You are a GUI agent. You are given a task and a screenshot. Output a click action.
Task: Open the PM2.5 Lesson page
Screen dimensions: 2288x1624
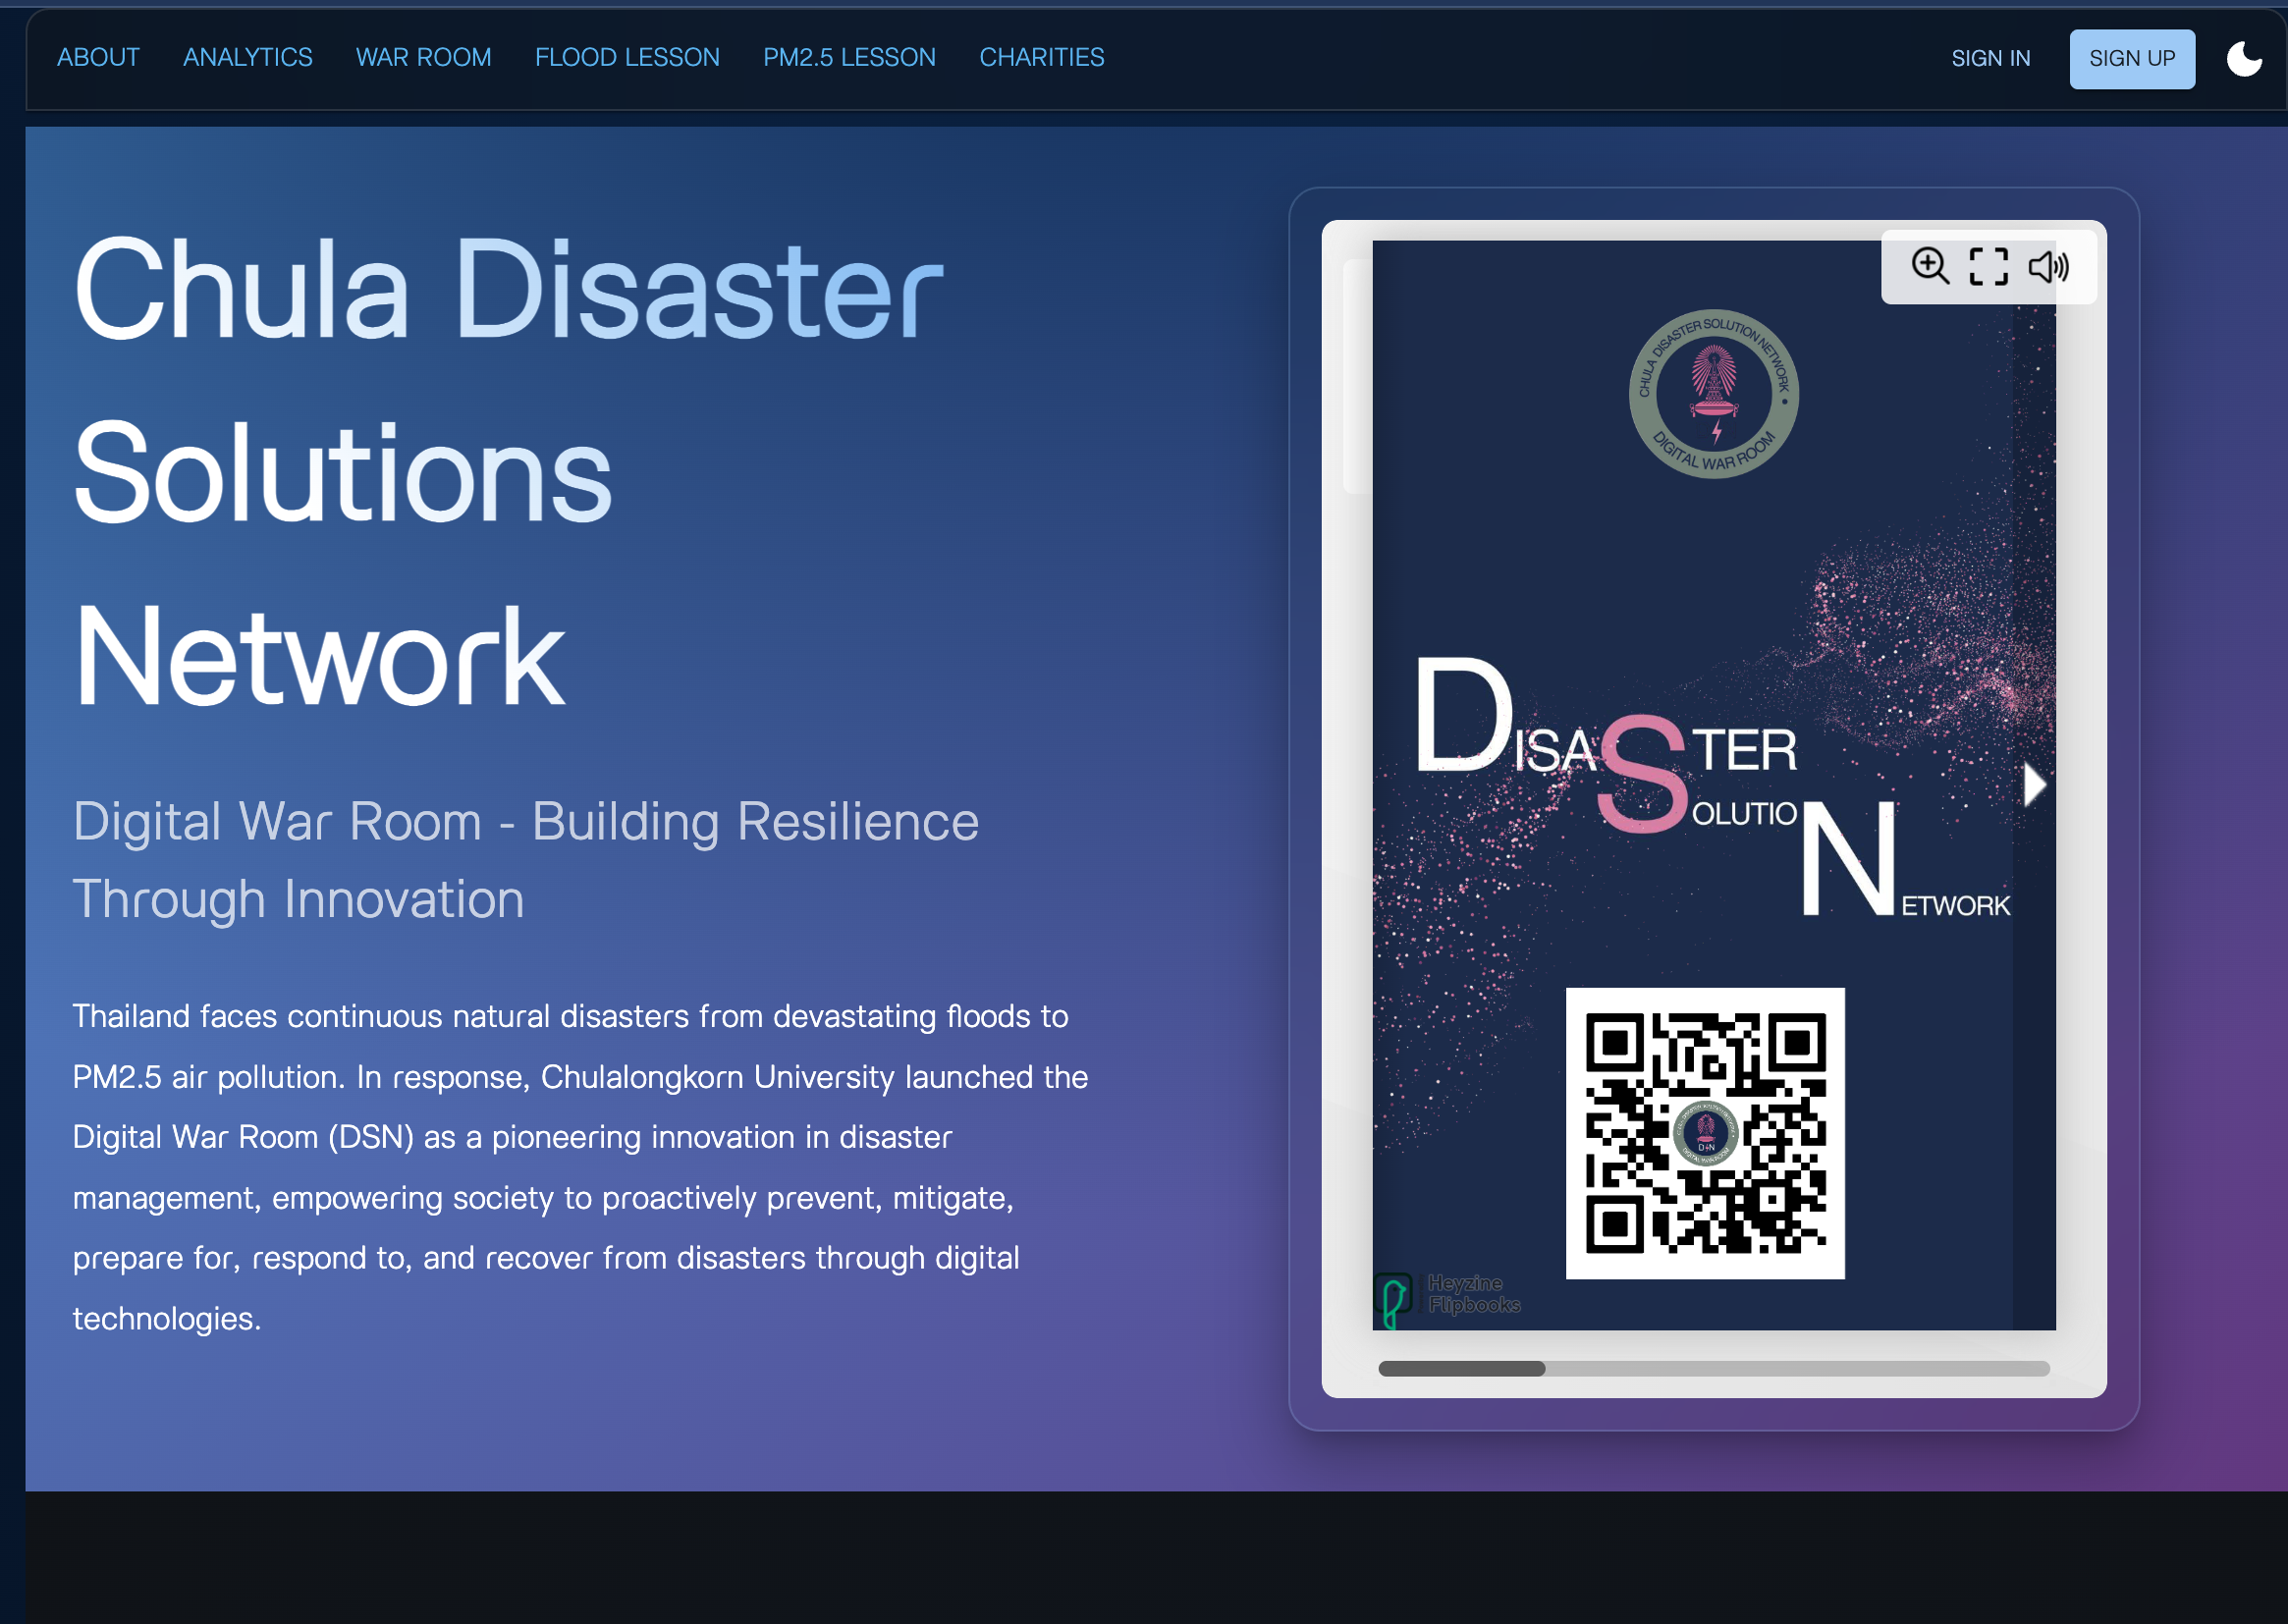pos(849,58)
